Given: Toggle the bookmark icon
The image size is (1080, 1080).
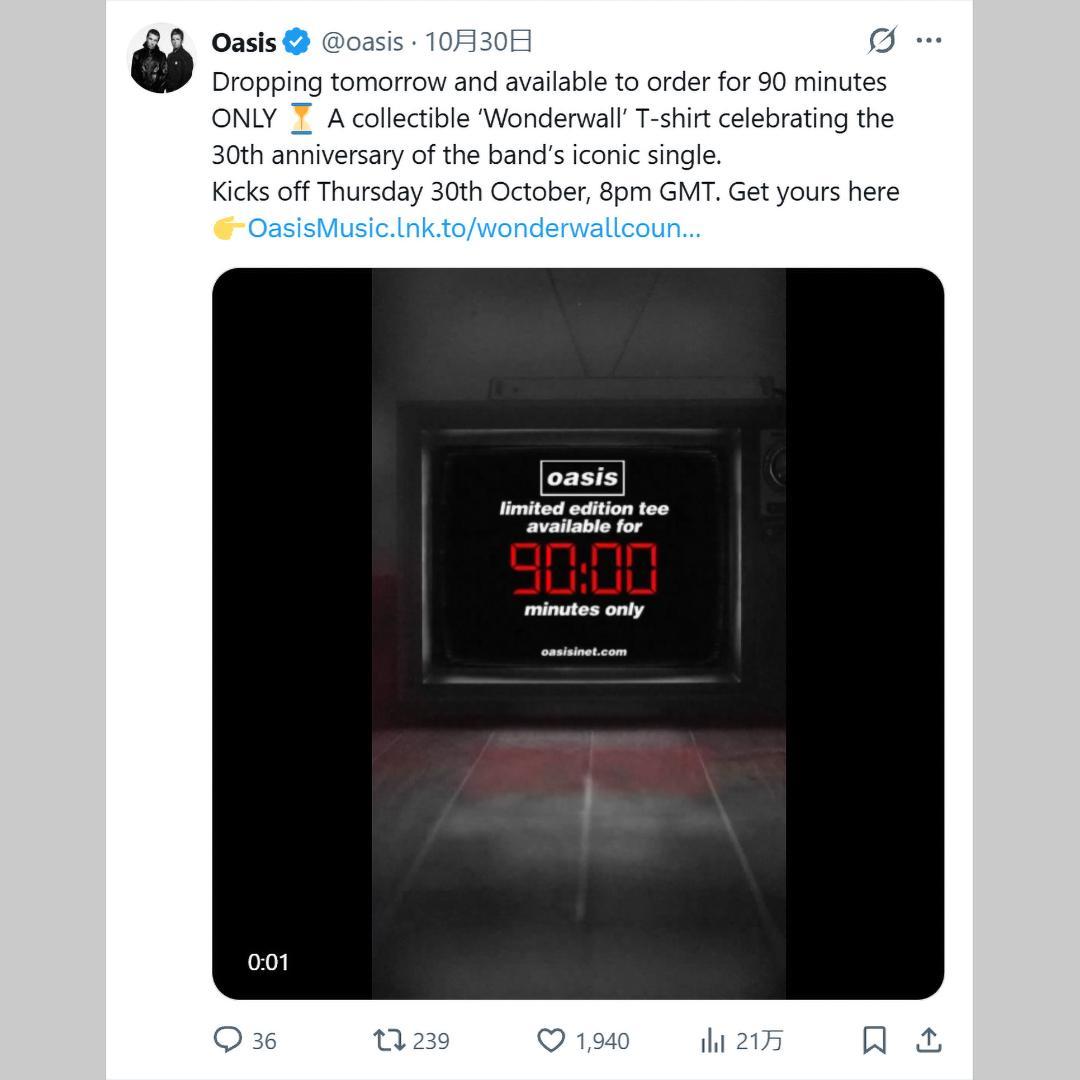Looking at the screenshot, I should [x=874, y=1040].
